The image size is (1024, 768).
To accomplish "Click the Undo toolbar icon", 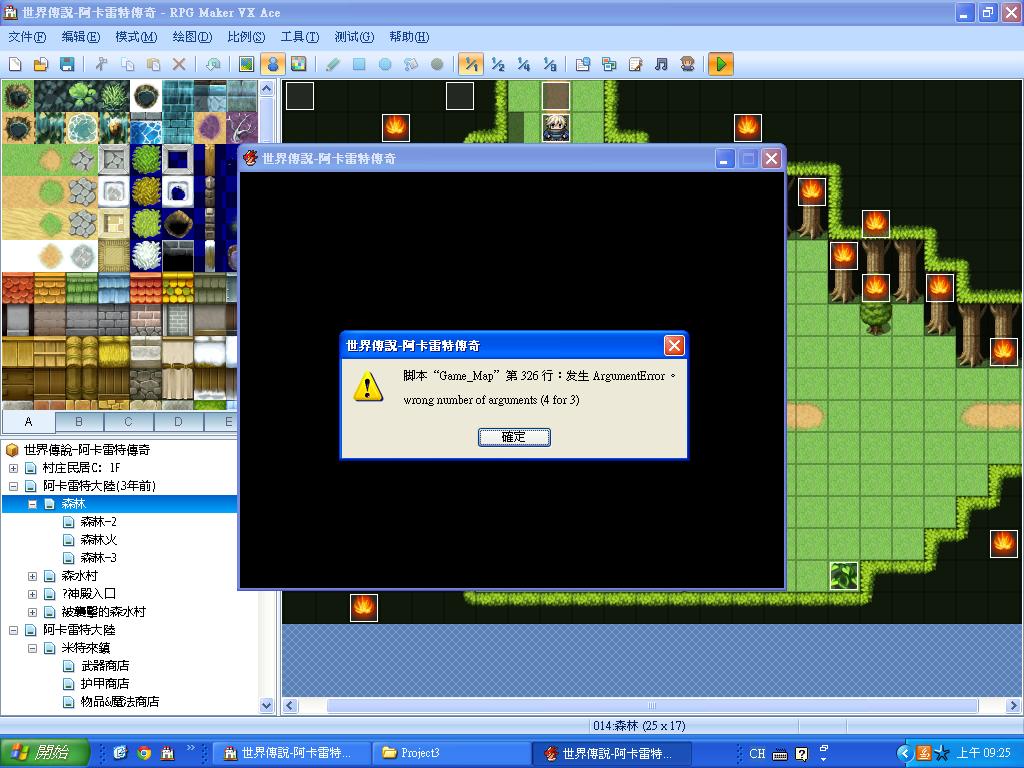I will click(x=213, y=64).
